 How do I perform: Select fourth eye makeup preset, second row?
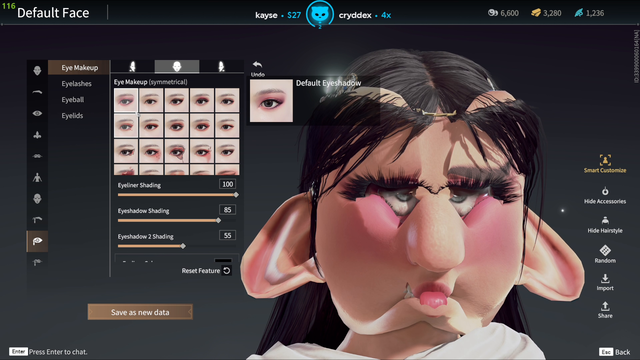202,126
